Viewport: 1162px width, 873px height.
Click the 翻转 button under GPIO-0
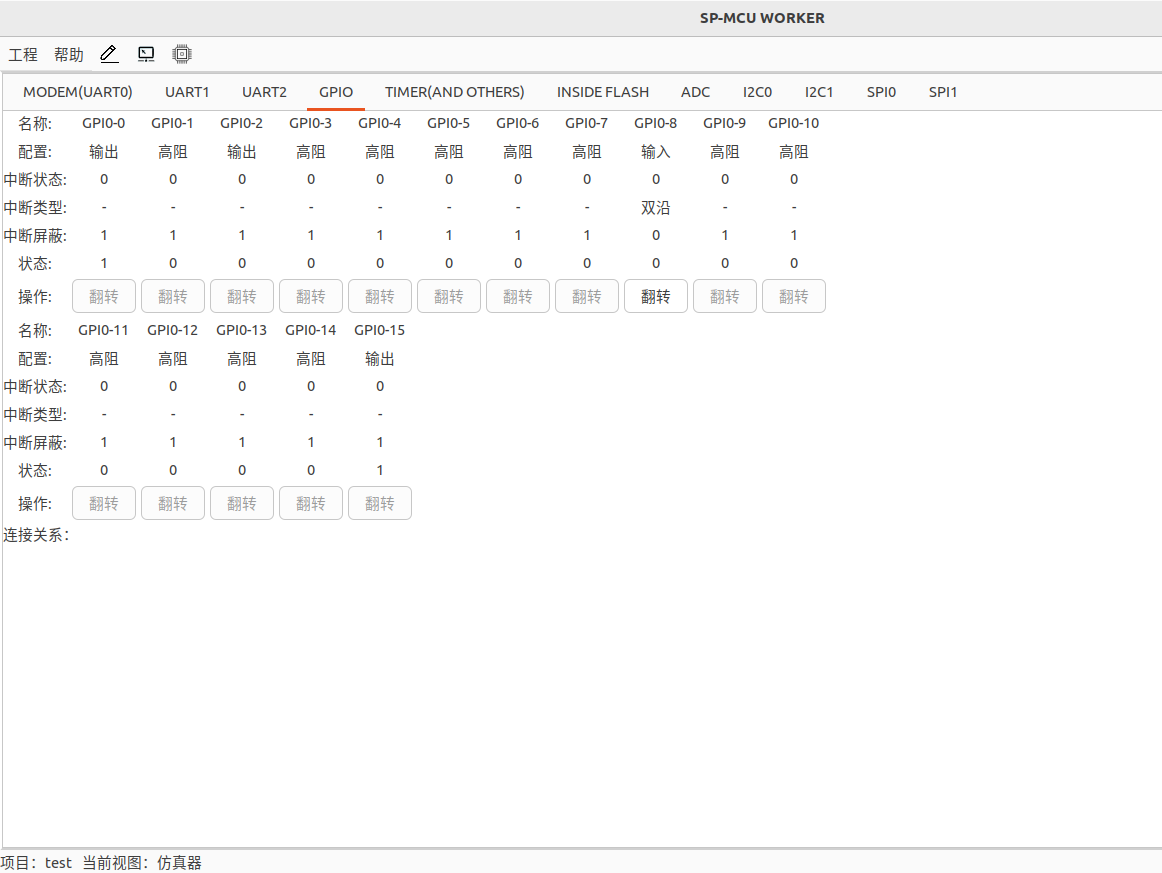click(x=104, y=297)
